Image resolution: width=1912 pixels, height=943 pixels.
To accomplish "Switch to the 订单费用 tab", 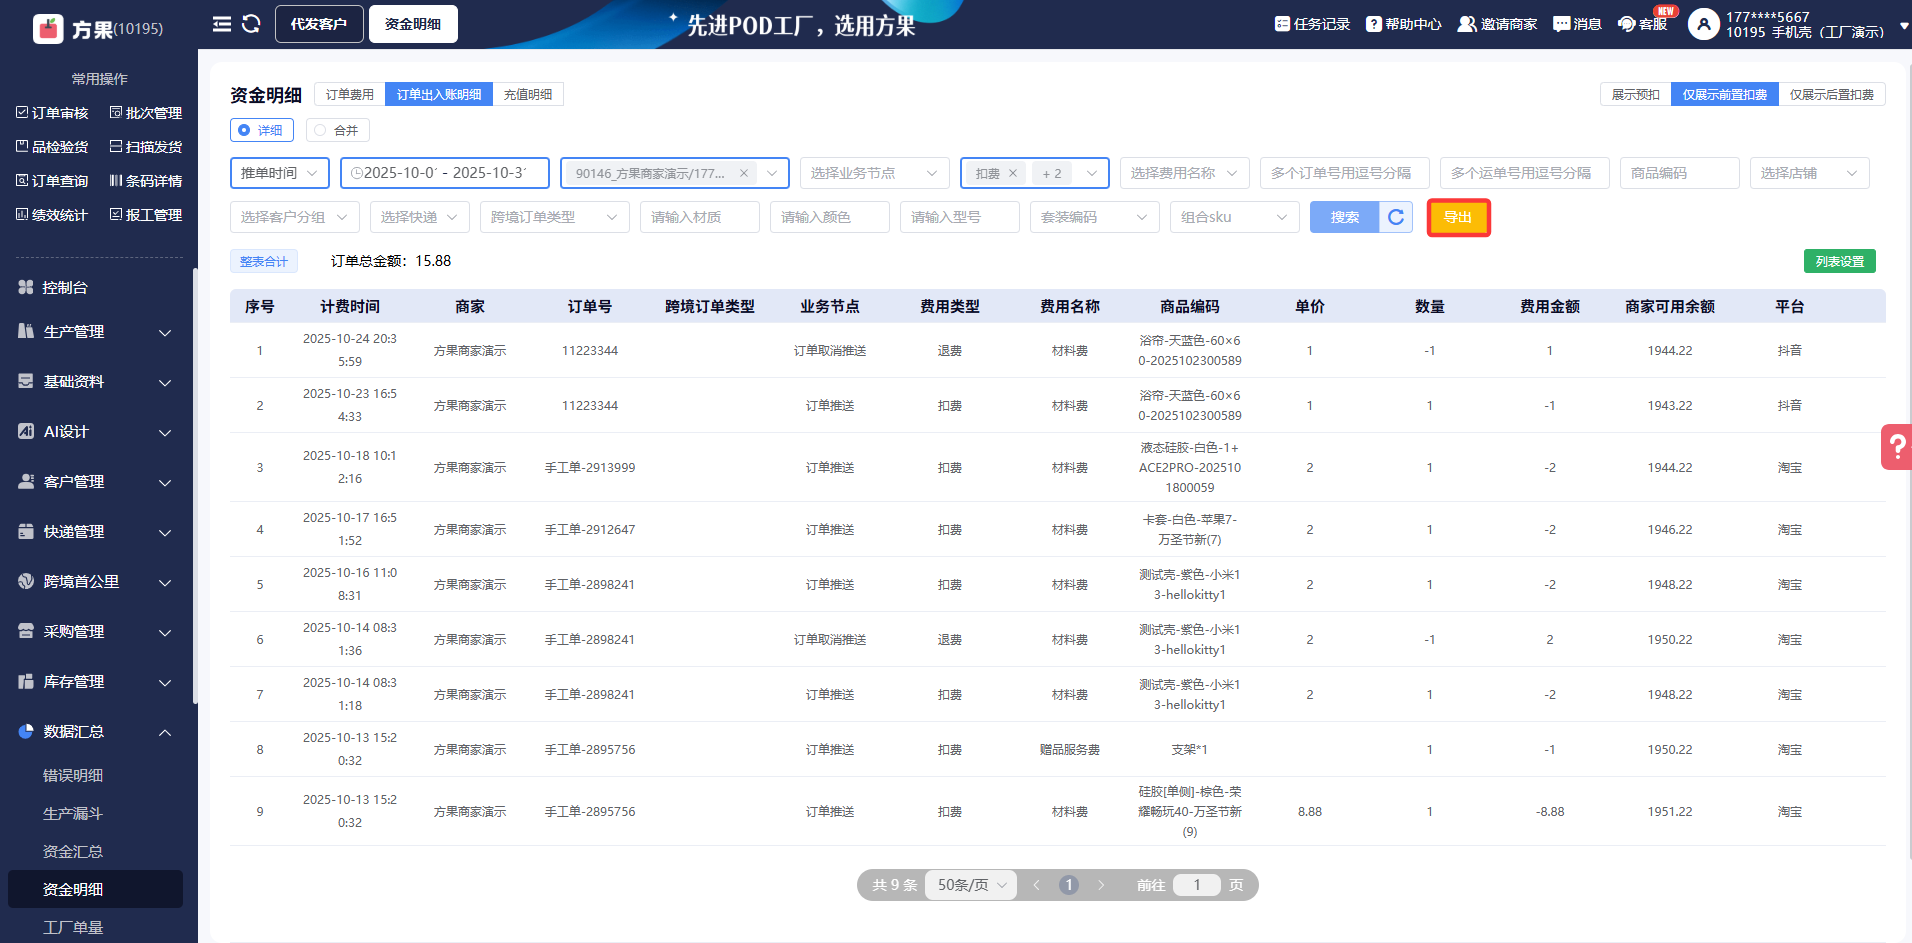I will (x=349, y=94).
